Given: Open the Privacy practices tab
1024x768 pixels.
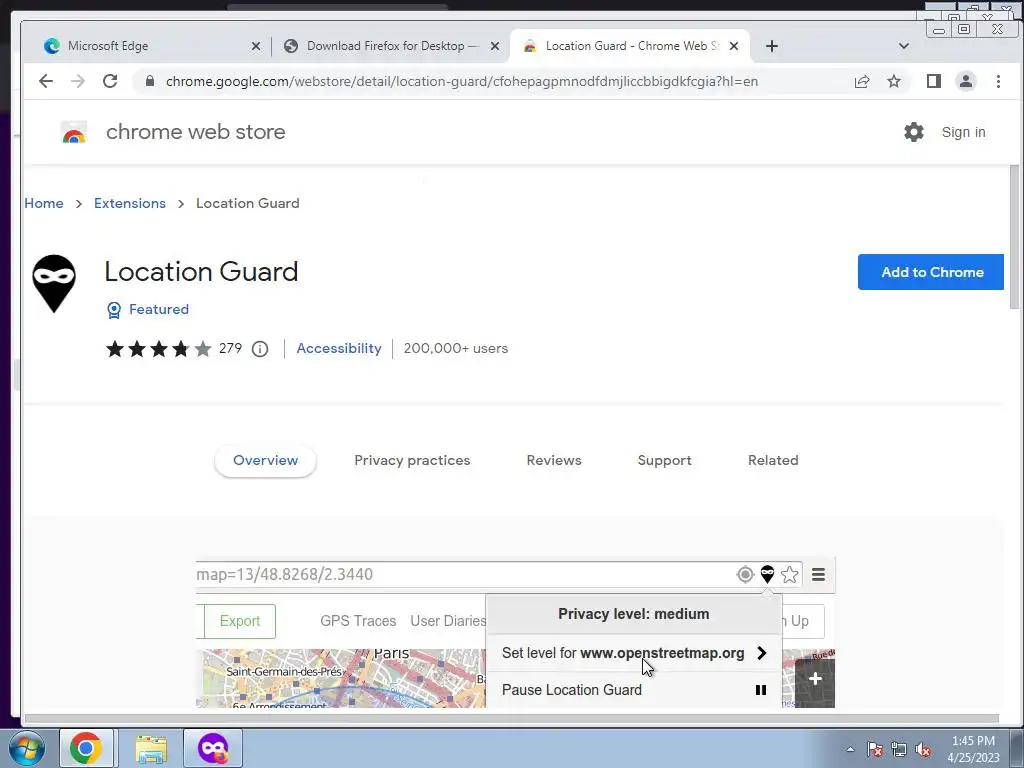Looking at the screenshot, I should coord(412,460).
